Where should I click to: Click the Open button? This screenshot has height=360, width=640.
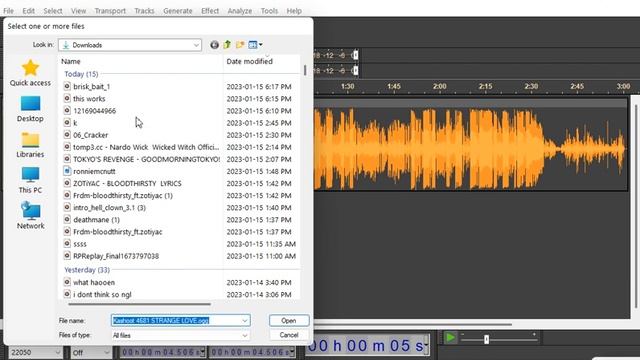289,320
